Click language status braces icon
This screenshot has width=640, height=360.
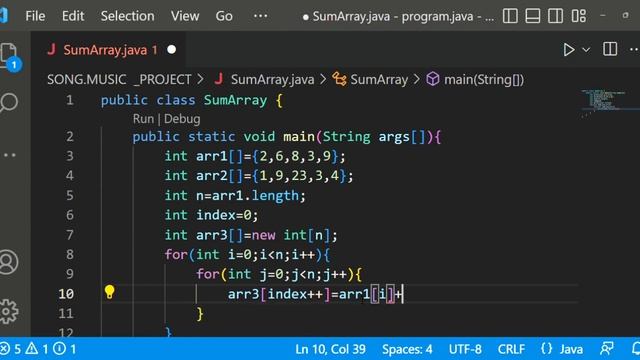coord(546,349)
